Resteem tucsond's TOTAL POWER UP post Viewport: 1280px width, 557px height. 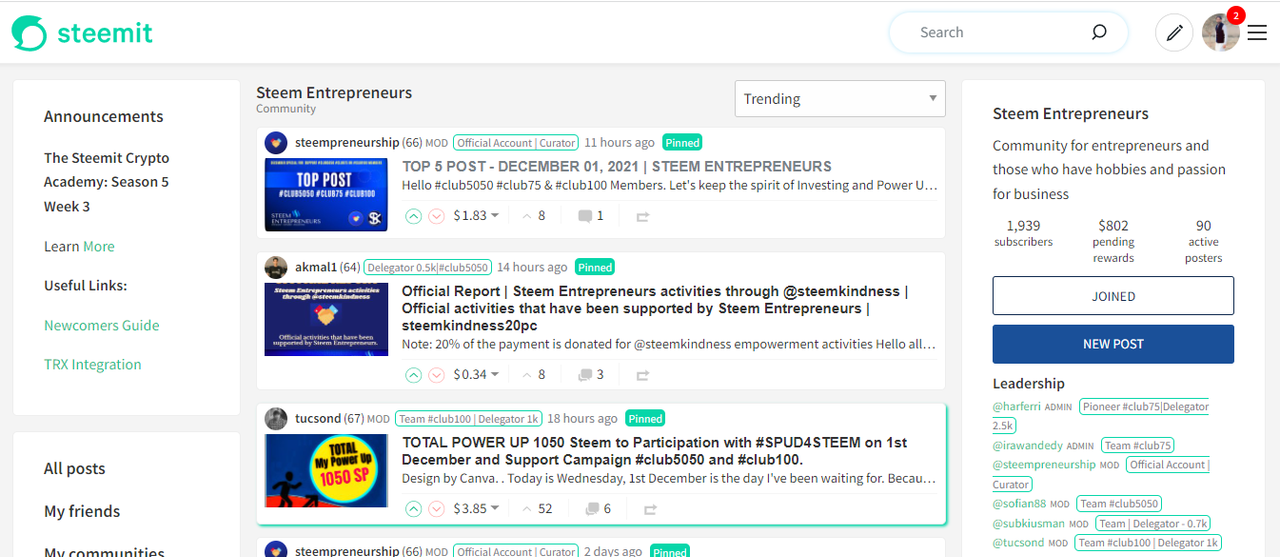pos(651,509)
